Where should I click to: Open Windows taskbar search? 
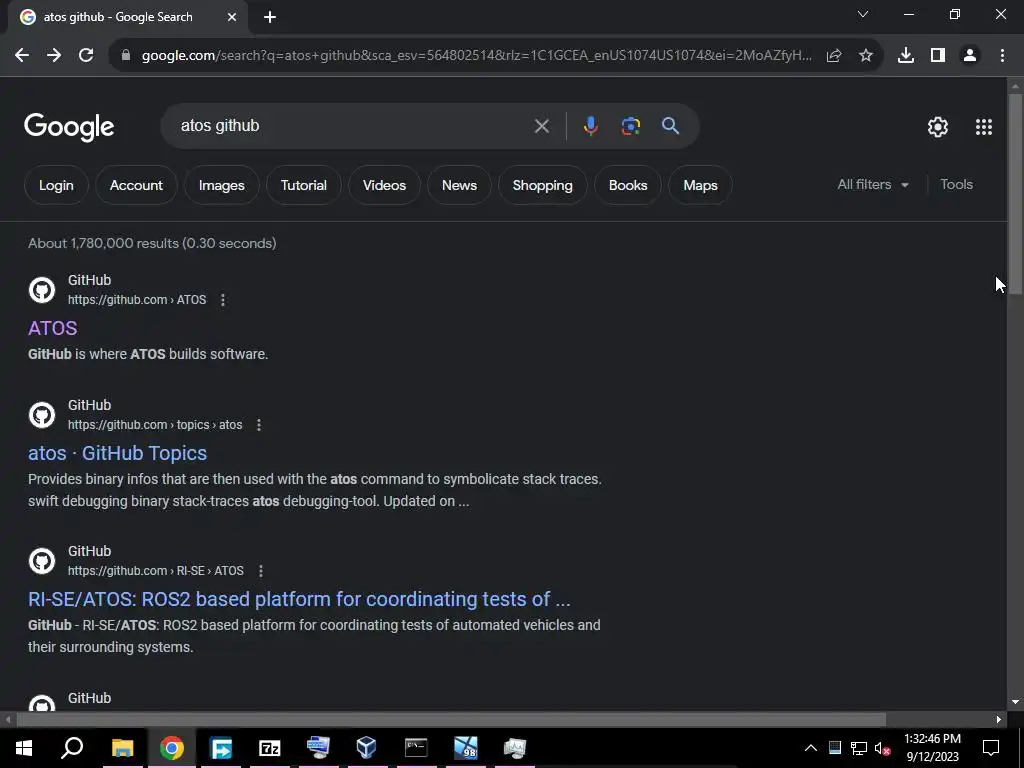(x=72, y=748)
